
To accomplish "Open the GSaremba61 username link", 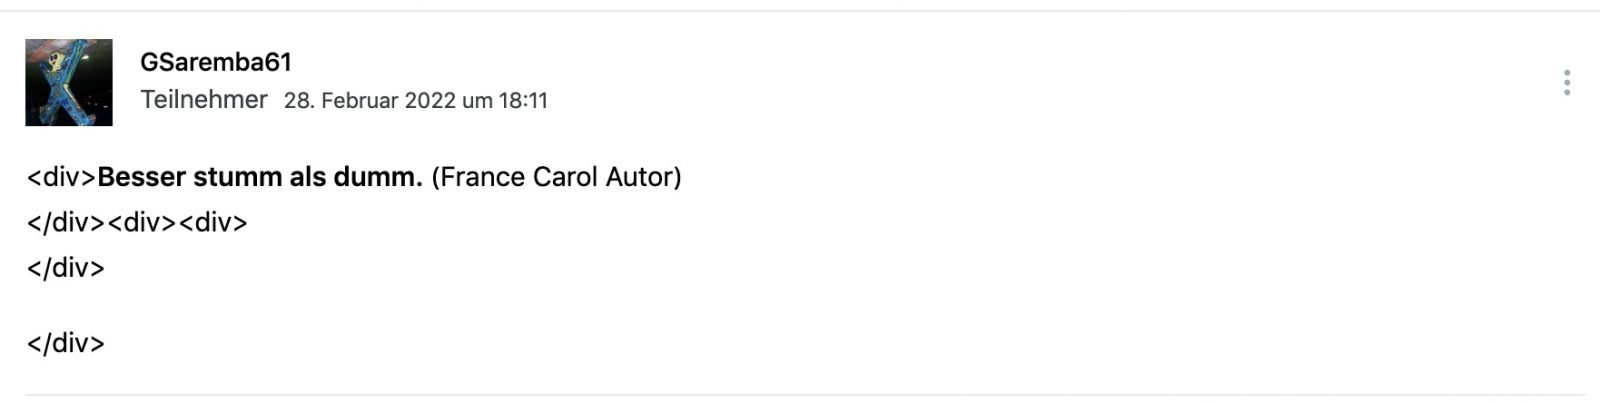I will click(x=216, y=62).
